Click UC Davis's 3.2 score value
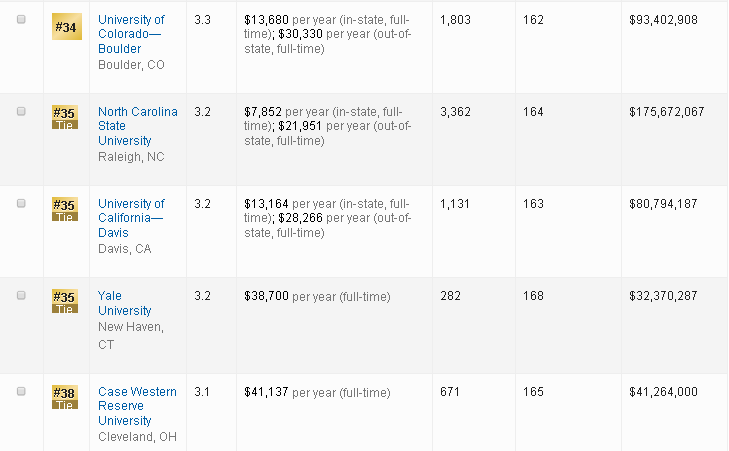The image size is (729, 451). point(203,204)
